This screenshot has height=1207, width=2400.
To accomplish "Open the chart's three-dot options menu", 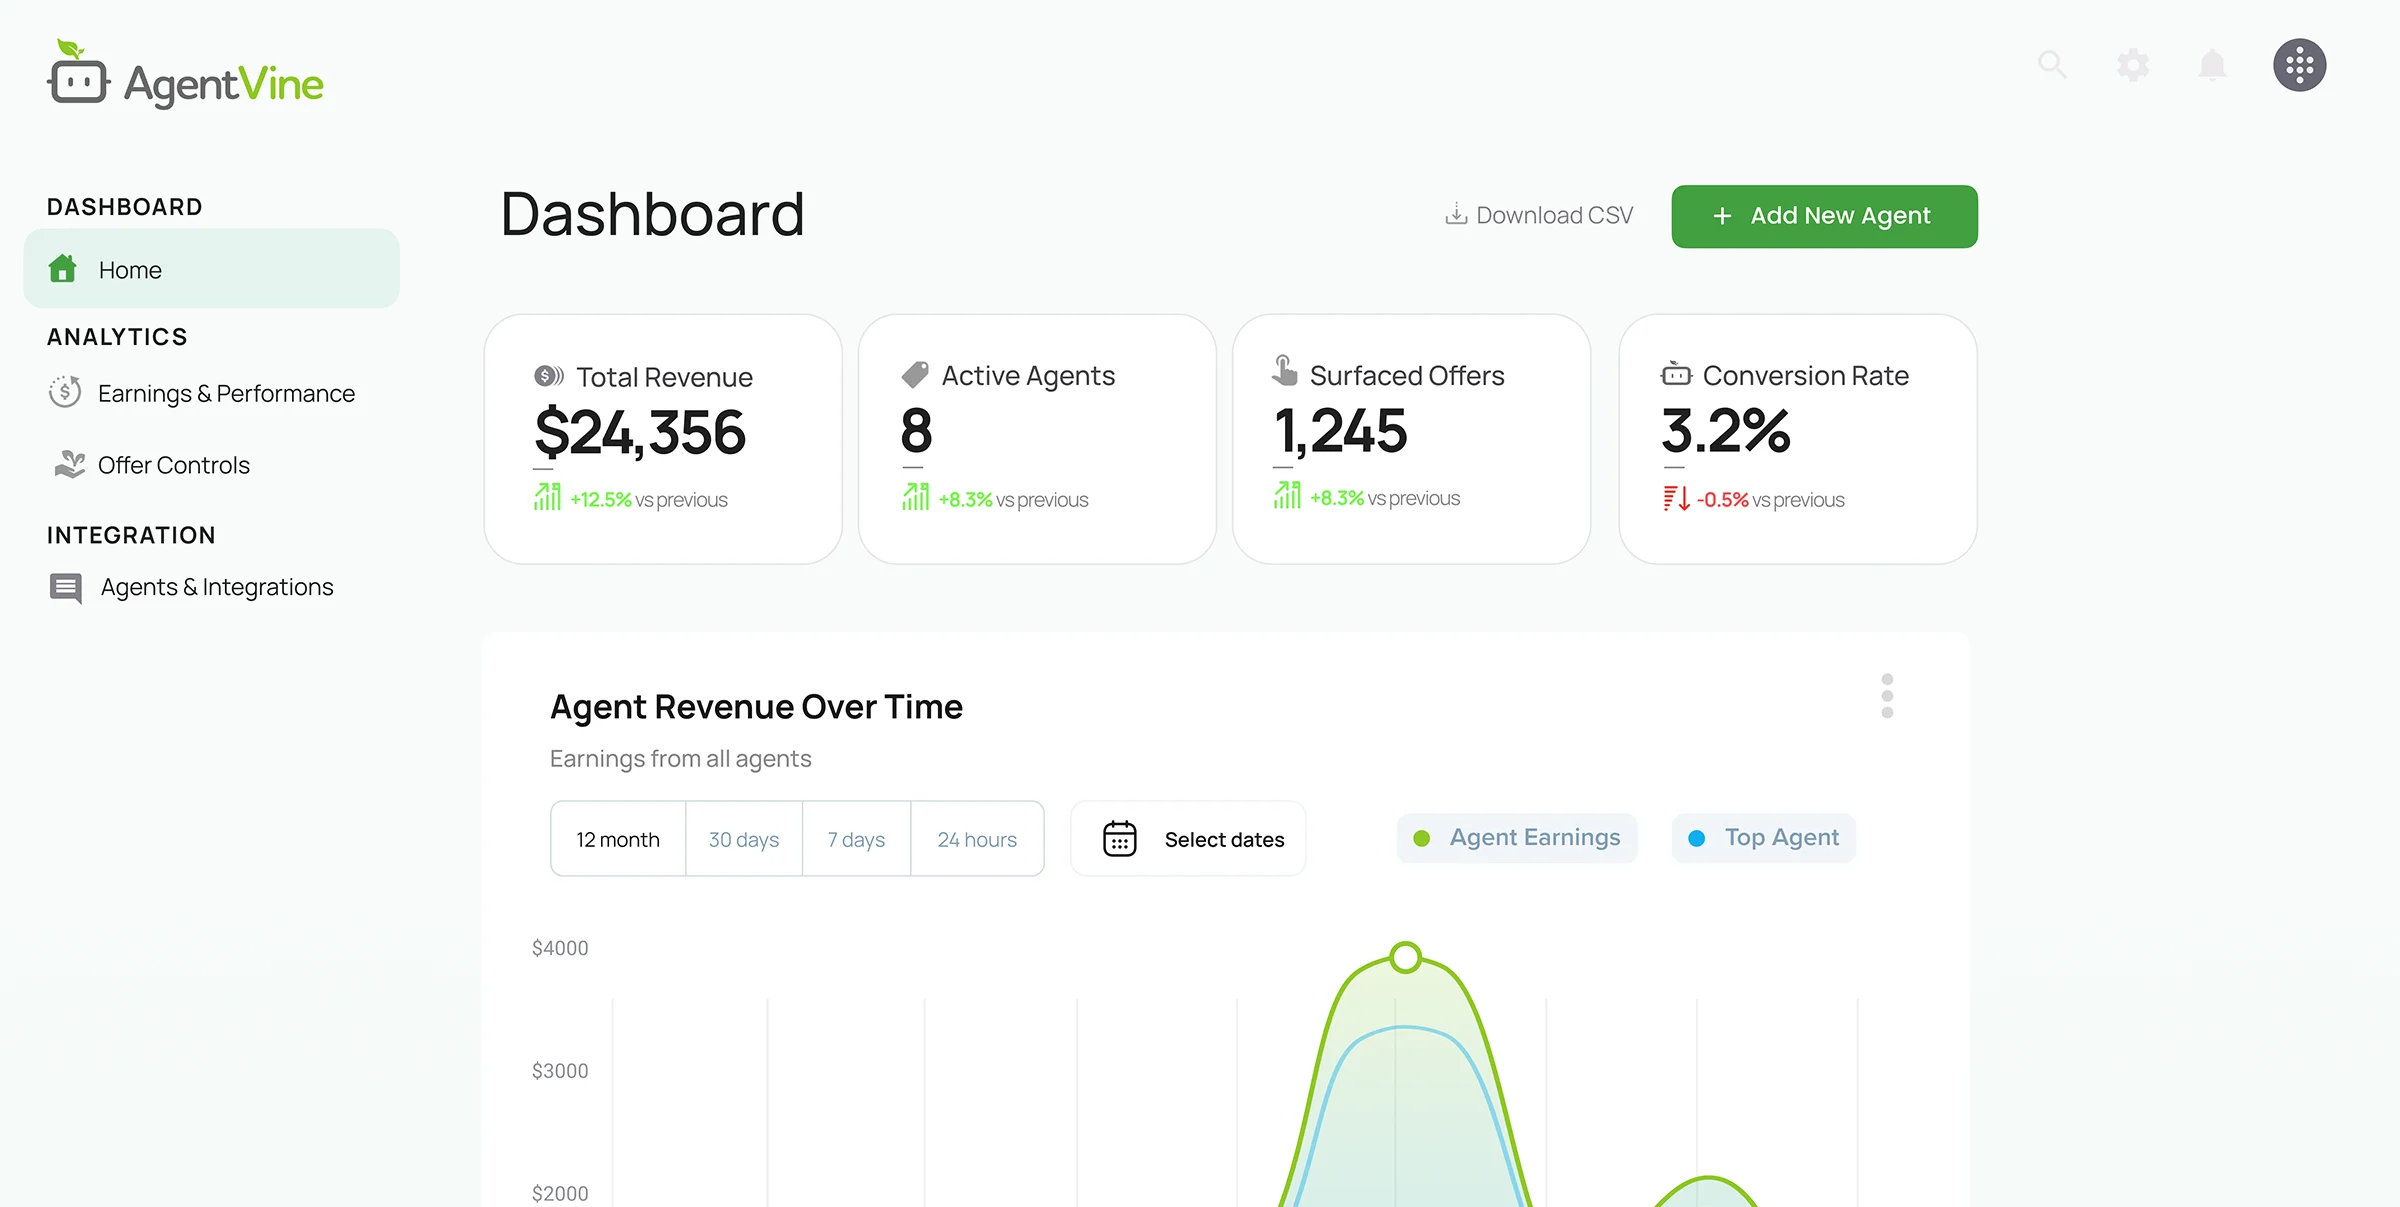I will point(1887,695).
